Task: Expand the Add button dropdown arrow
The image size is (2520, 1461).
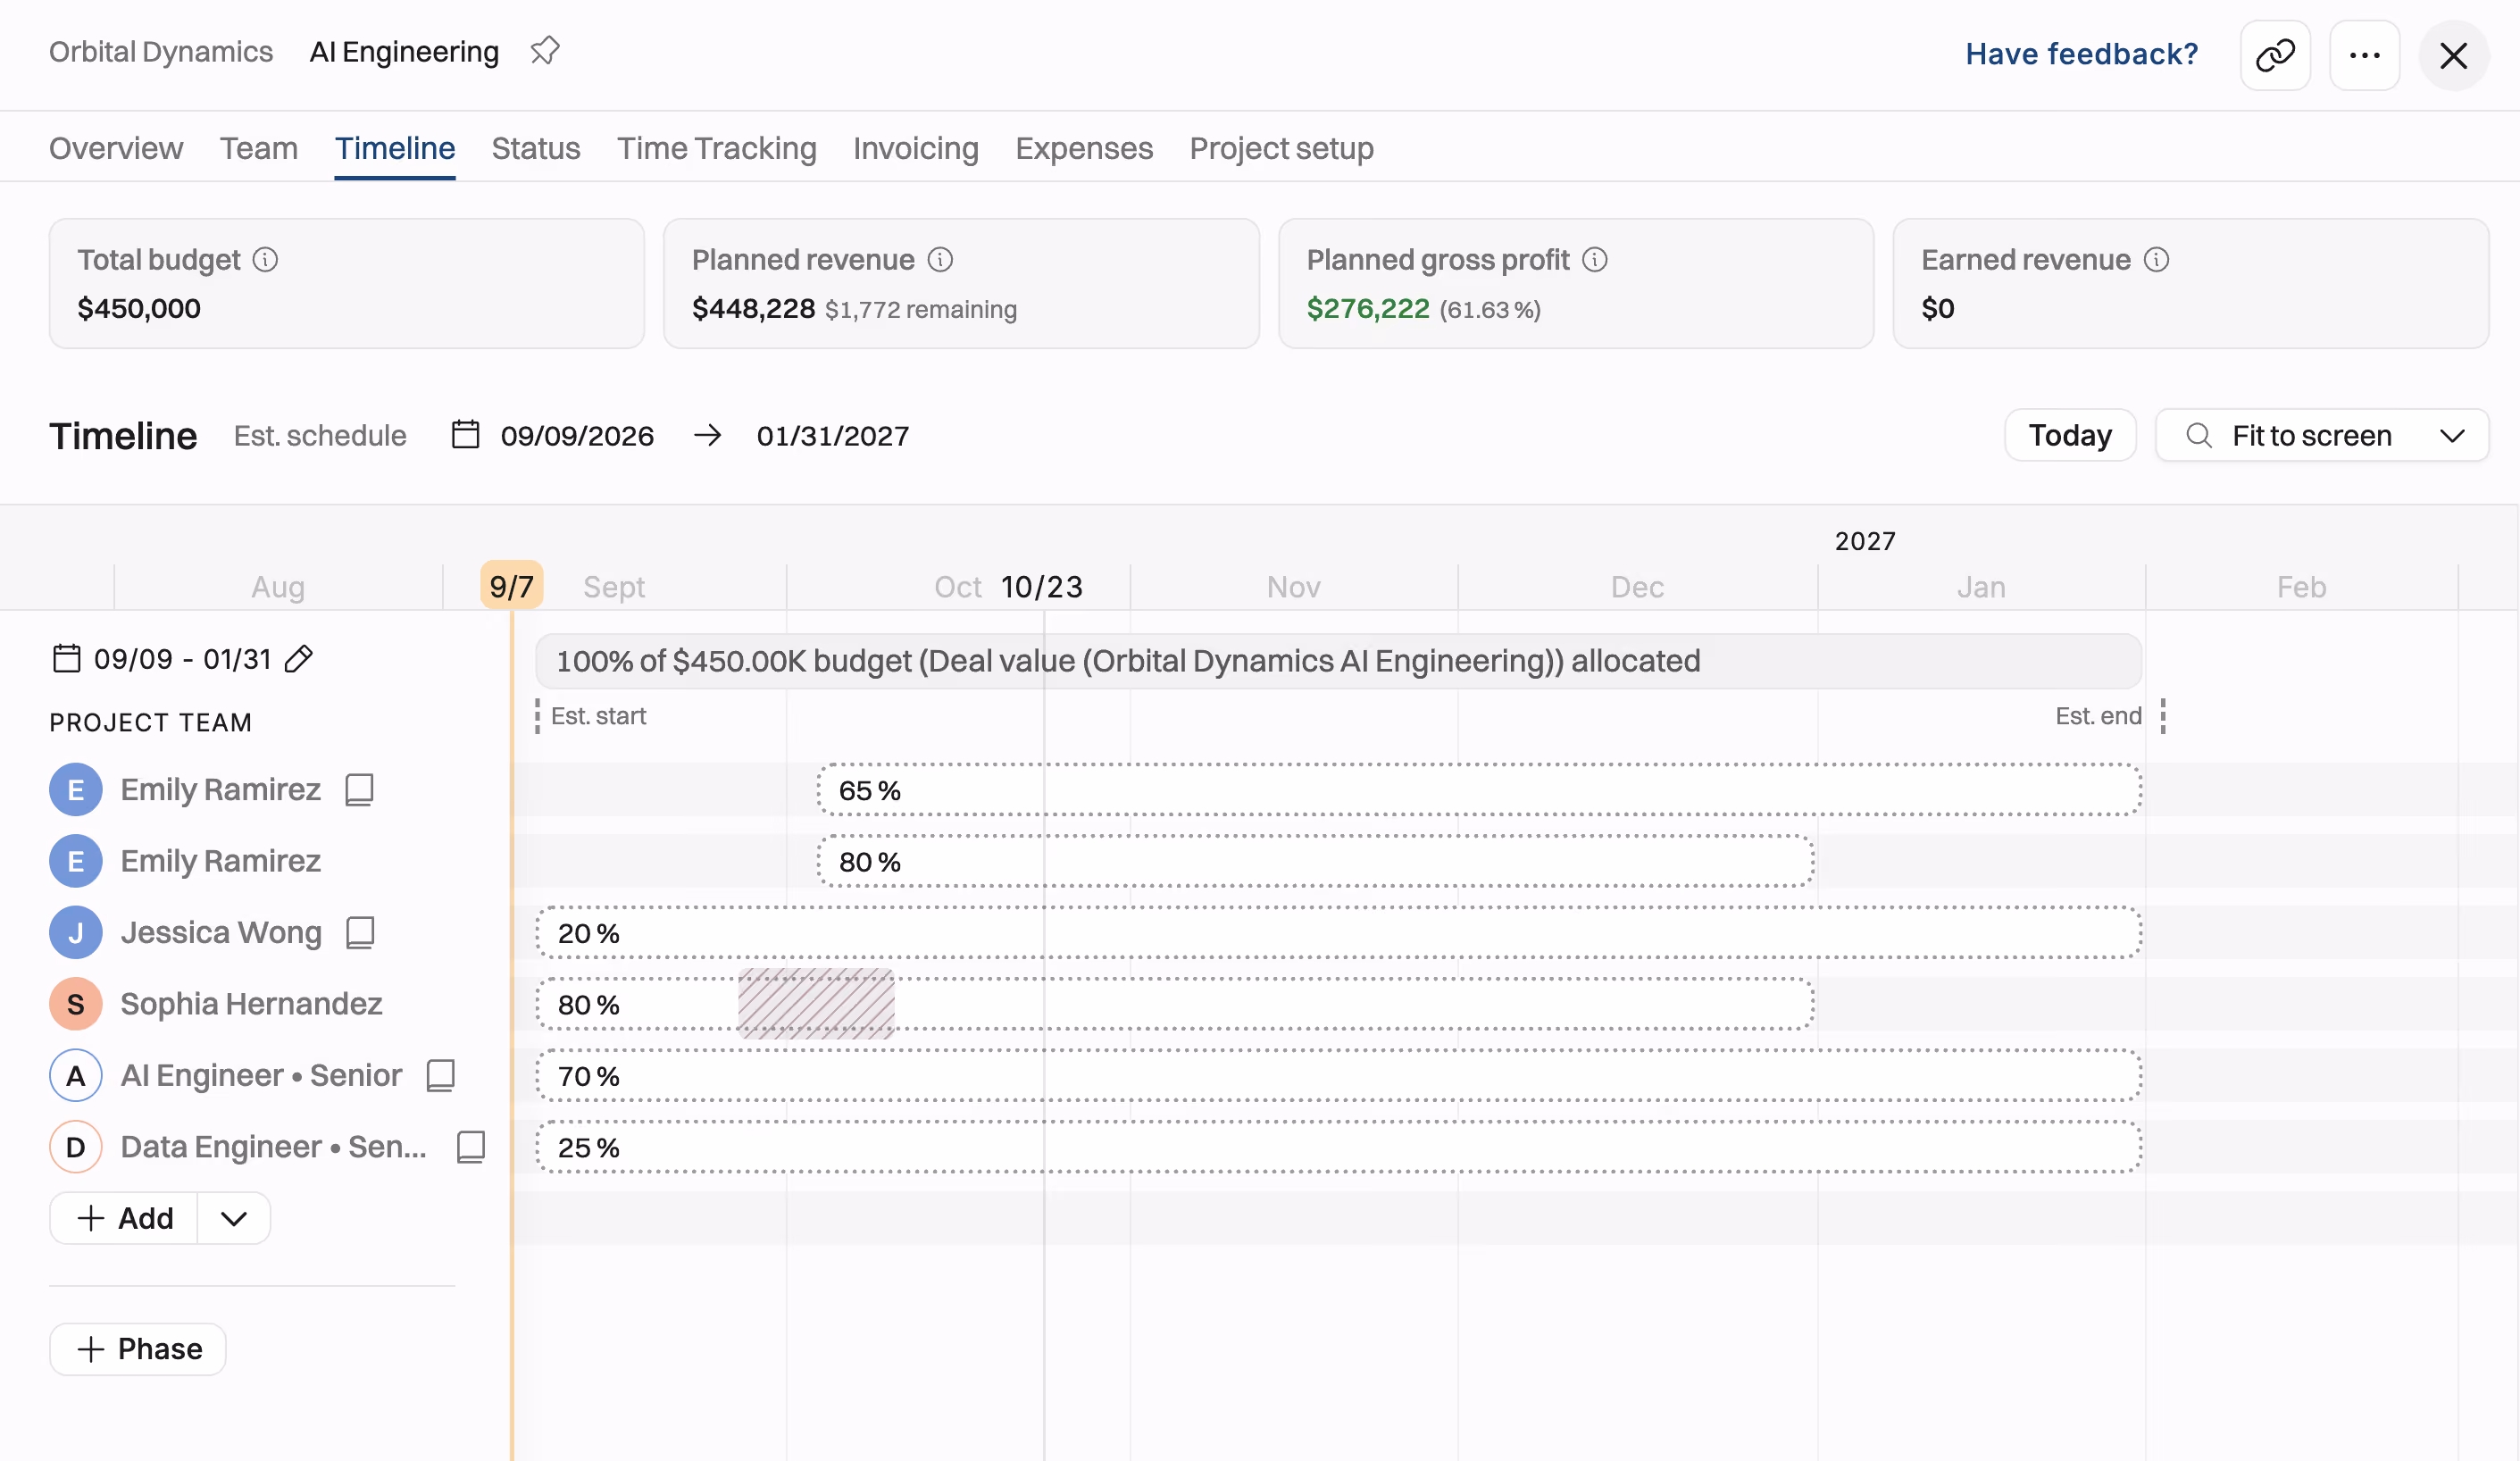Action: point(234,1218)
